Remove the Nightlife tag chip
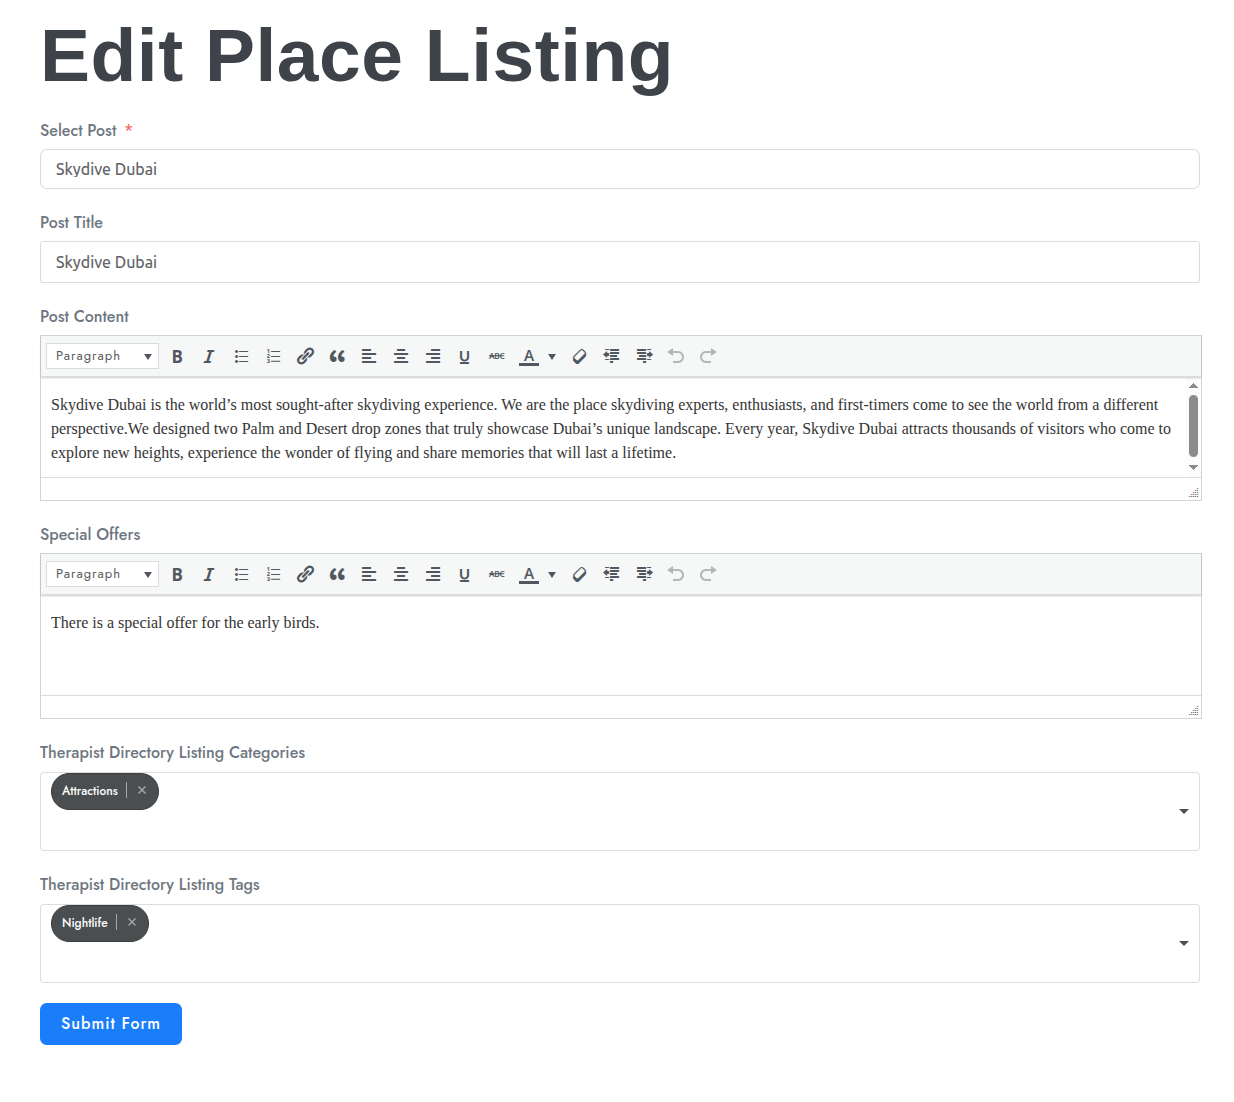Screen dimensions: 1234x1102 pyautogui.click(x=132, y=923)
